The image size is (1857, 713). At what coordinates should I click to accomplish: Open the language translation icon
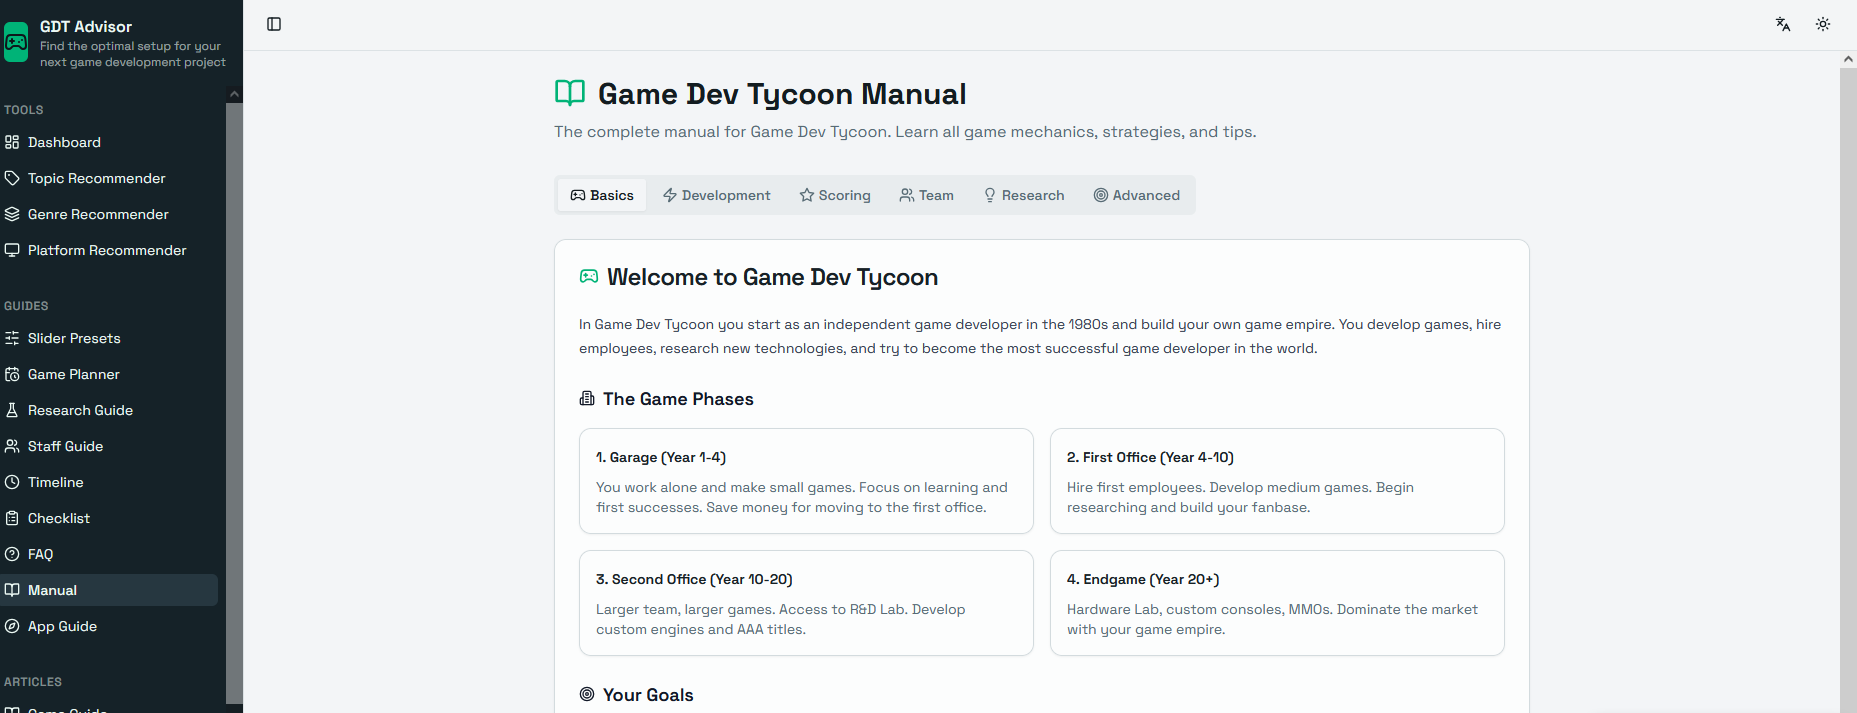(1783, 24)
